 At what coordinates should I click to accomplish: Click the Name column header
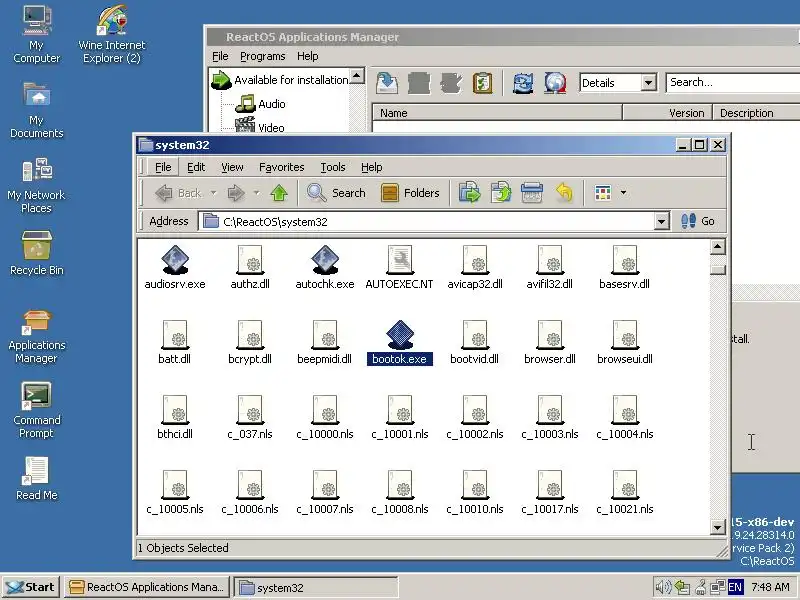[497, 113]
